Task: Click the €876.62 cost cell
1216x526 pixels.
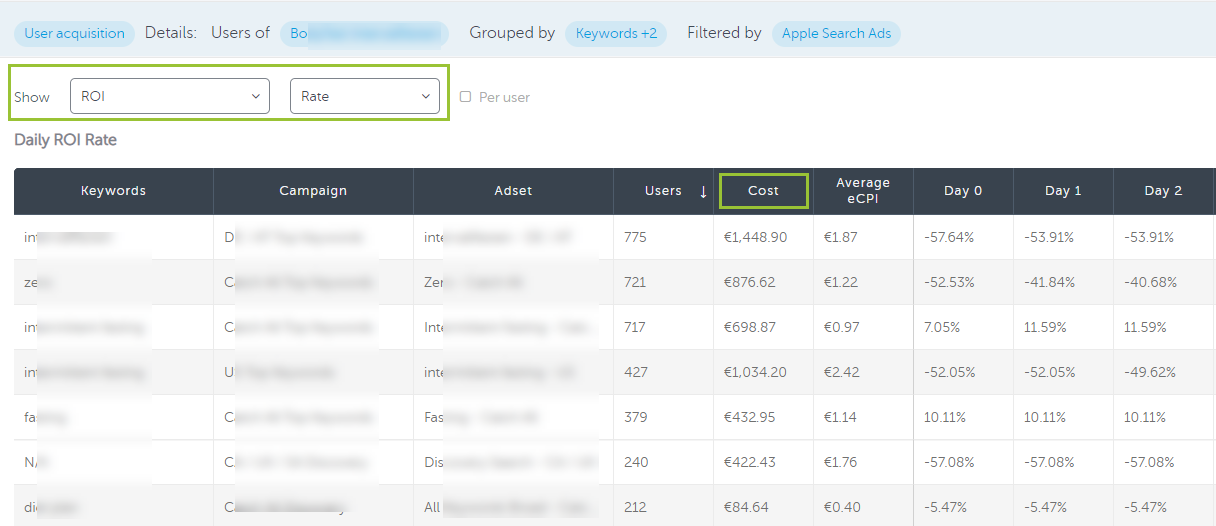Action: pyautogui.click(x=749, y=282)
